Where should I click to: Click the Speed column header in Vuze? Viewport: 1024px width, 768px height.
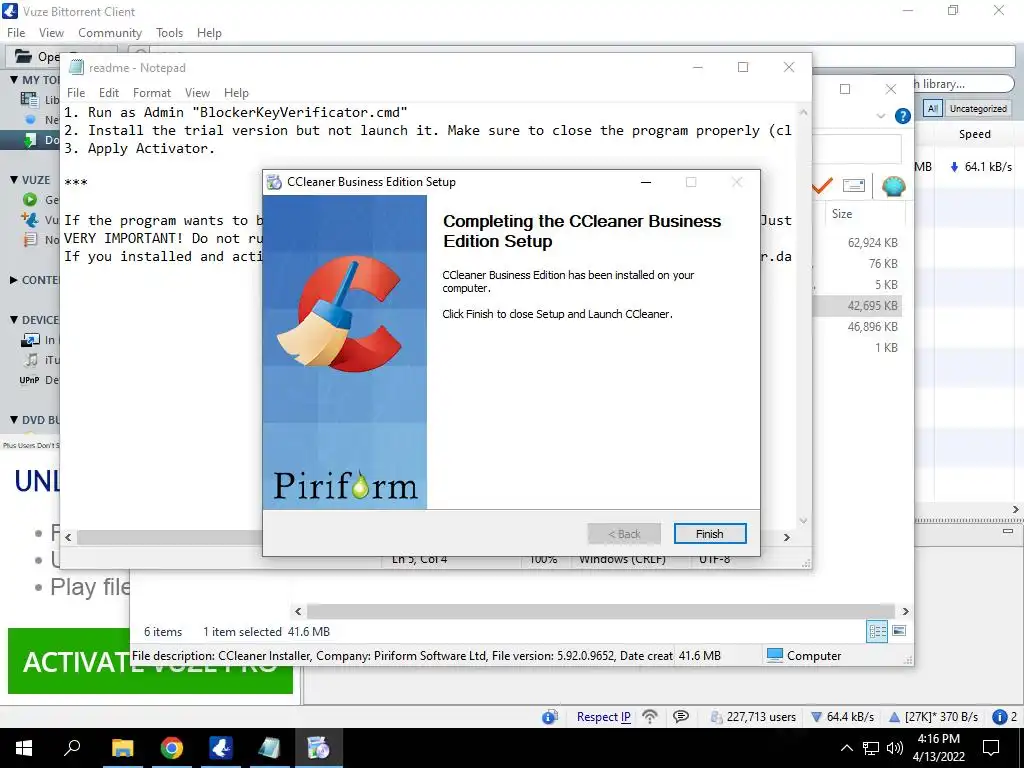click(974, 134)
